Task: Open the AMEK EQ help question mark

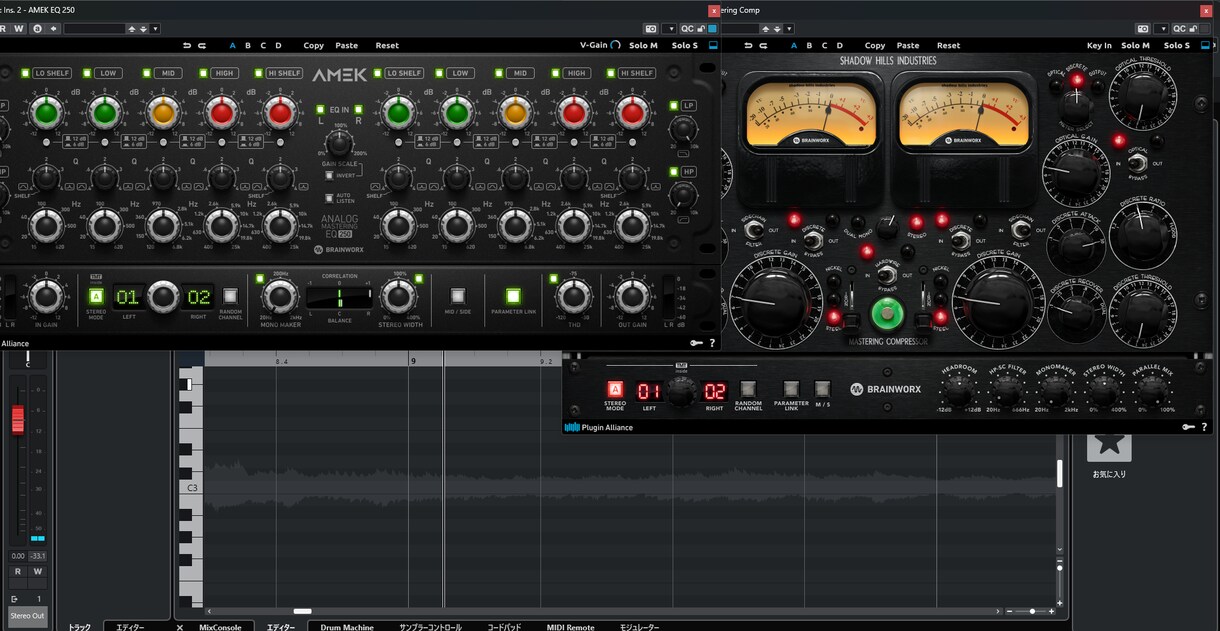Action: (x=712, y=343)
